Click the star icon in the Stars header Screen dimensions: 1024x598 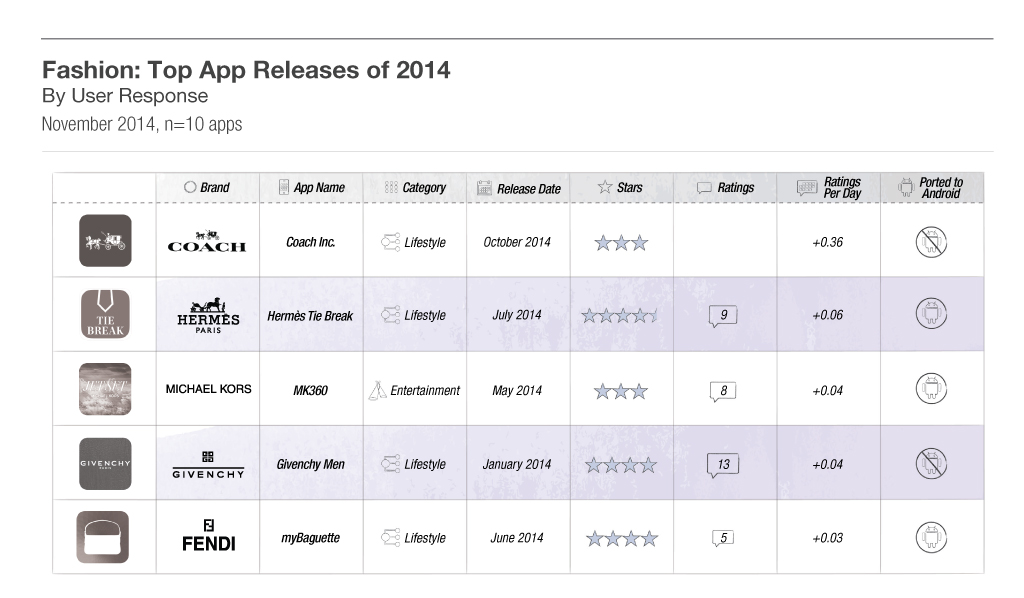tap(605, 187)
